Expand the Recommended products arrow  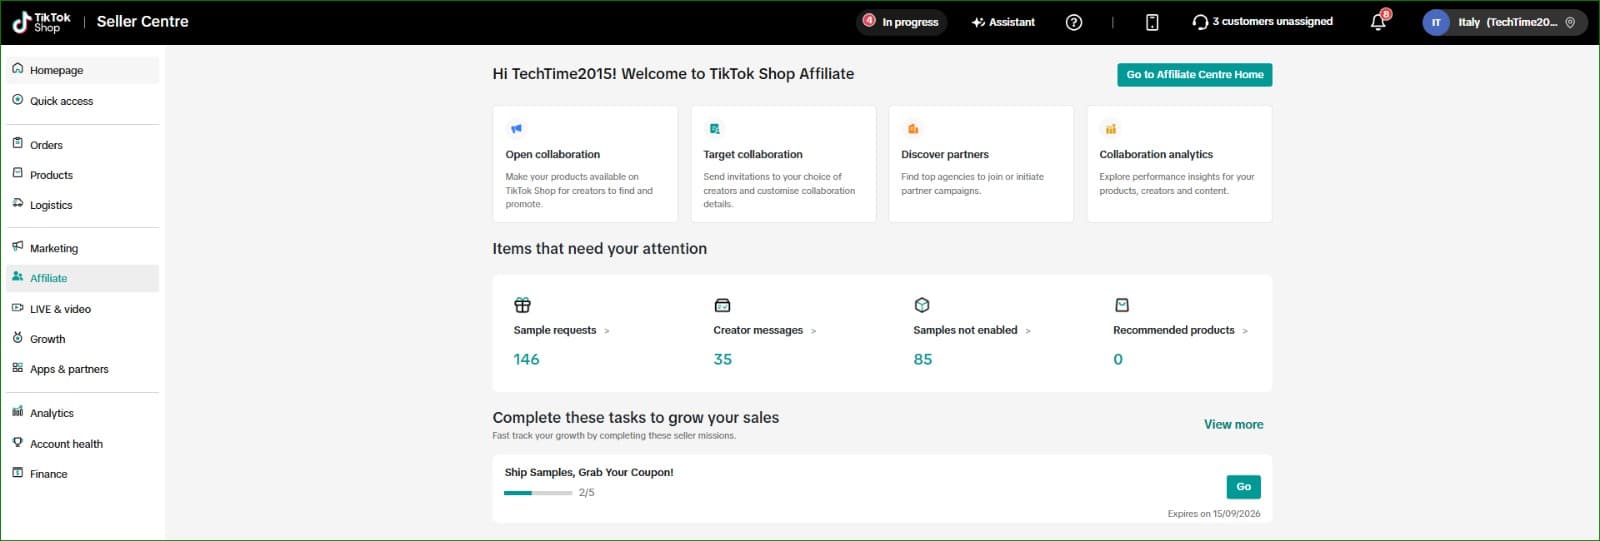[x=1245, y=331]
